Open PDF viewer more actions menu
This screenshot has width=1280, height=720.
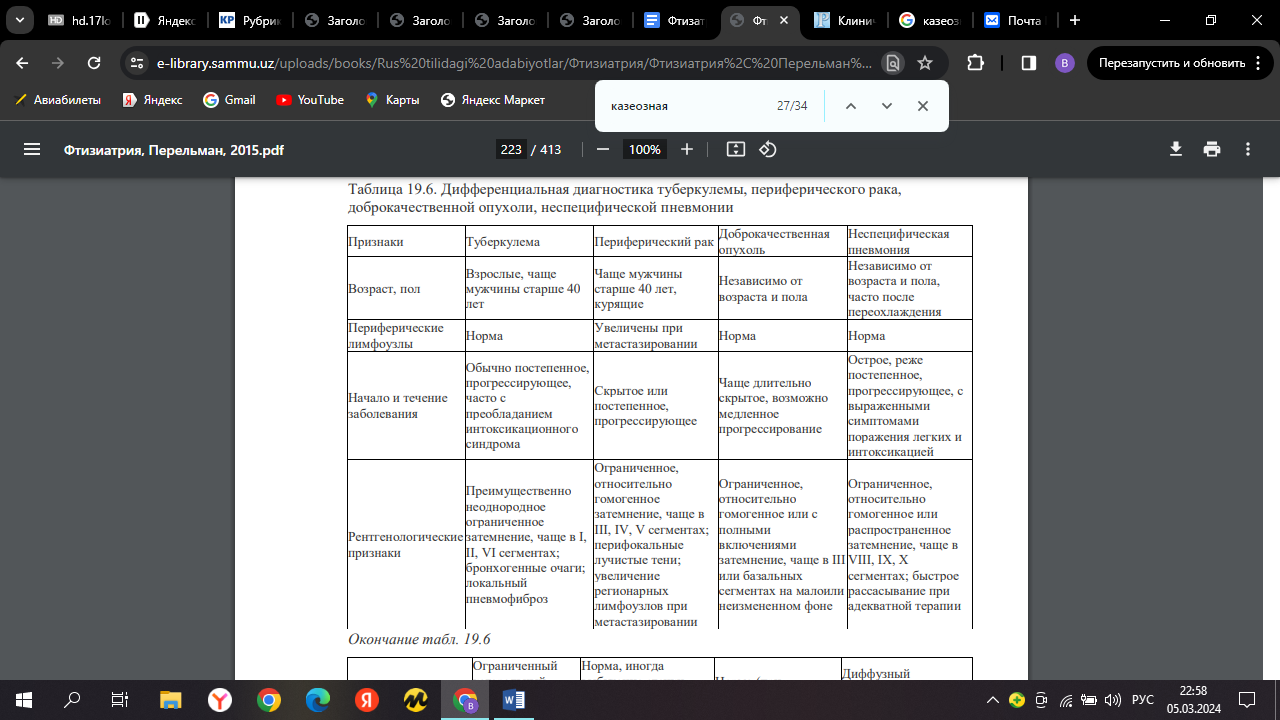[1248, 149]
